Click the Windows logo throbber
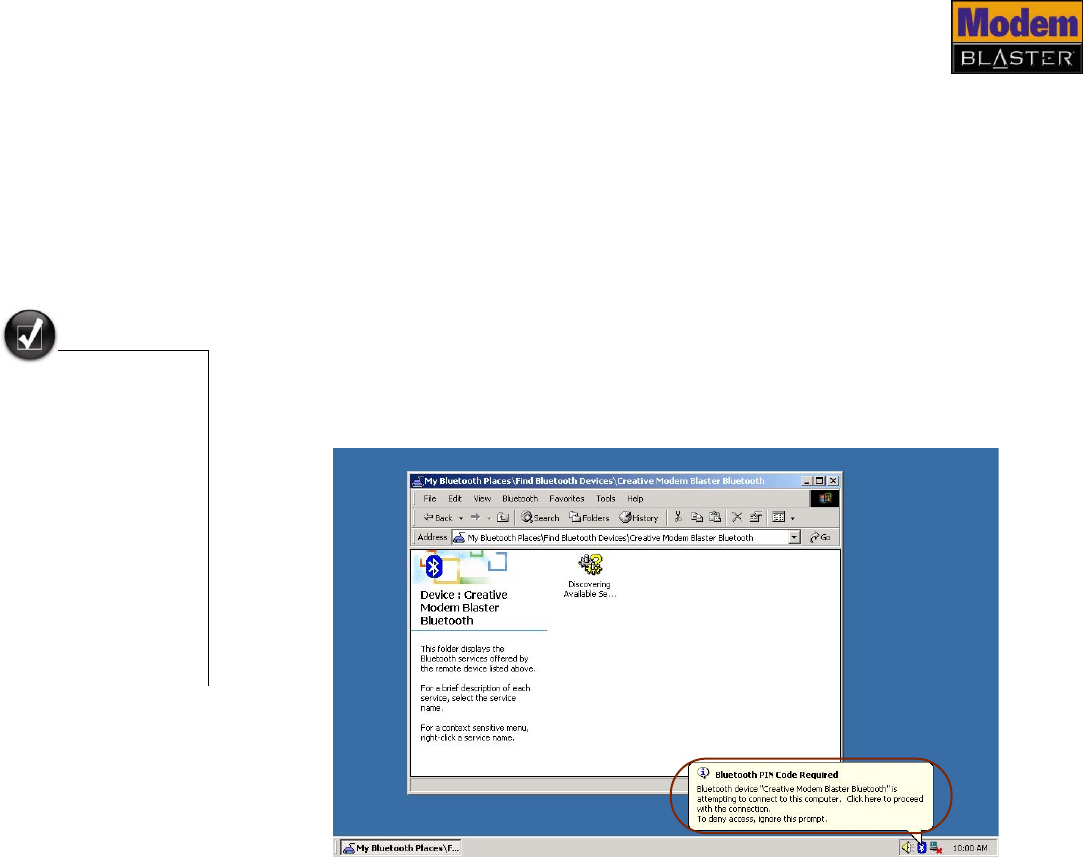1083x857 pixels. click(x=825, y=498)
